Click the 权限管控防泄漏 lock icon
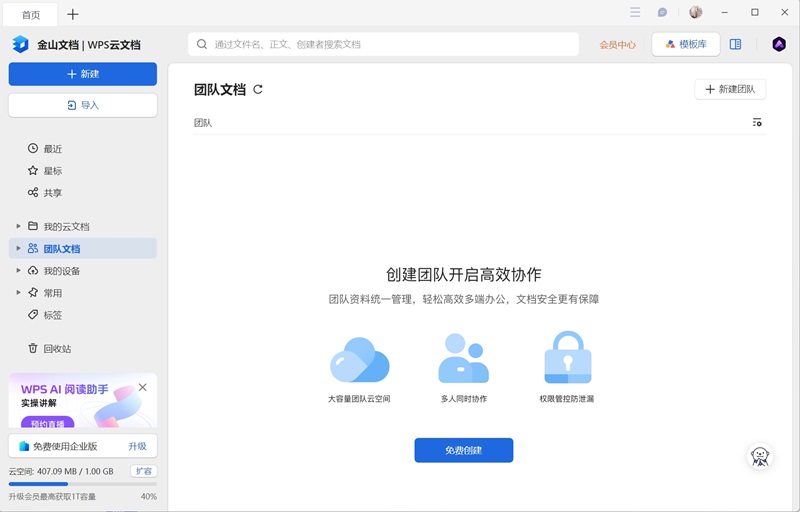Viewport: 800px width, 512px height. point(567,357)
